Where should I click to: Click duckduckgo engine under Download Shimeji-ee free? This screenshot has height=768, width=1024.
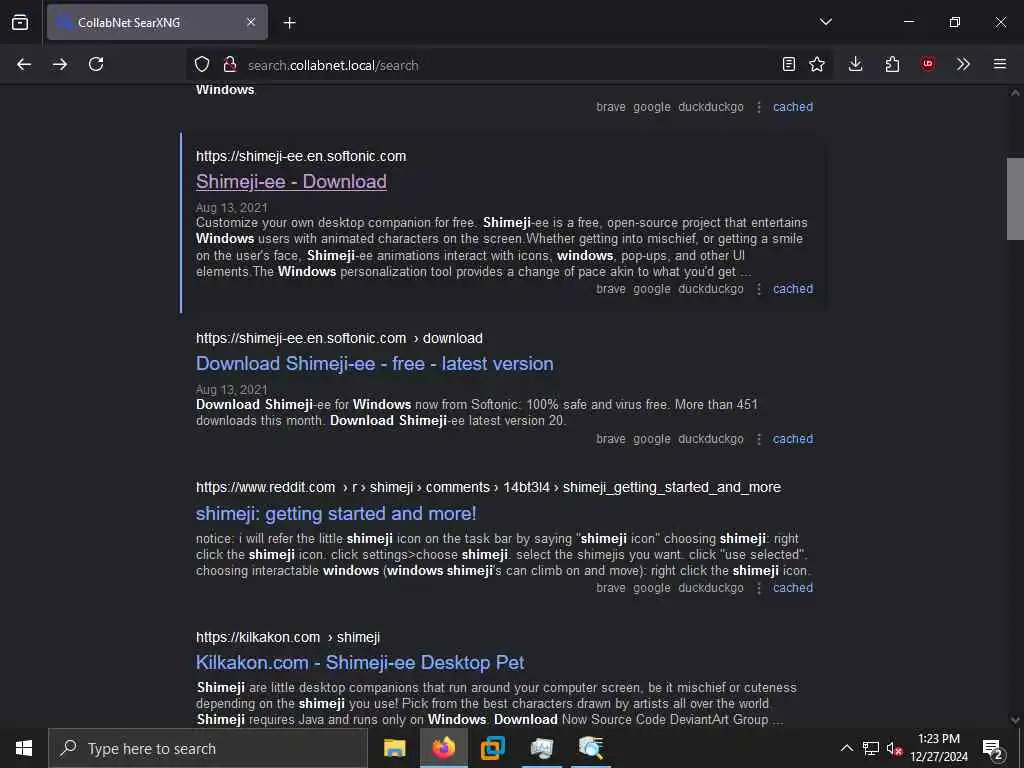[711, 439]
